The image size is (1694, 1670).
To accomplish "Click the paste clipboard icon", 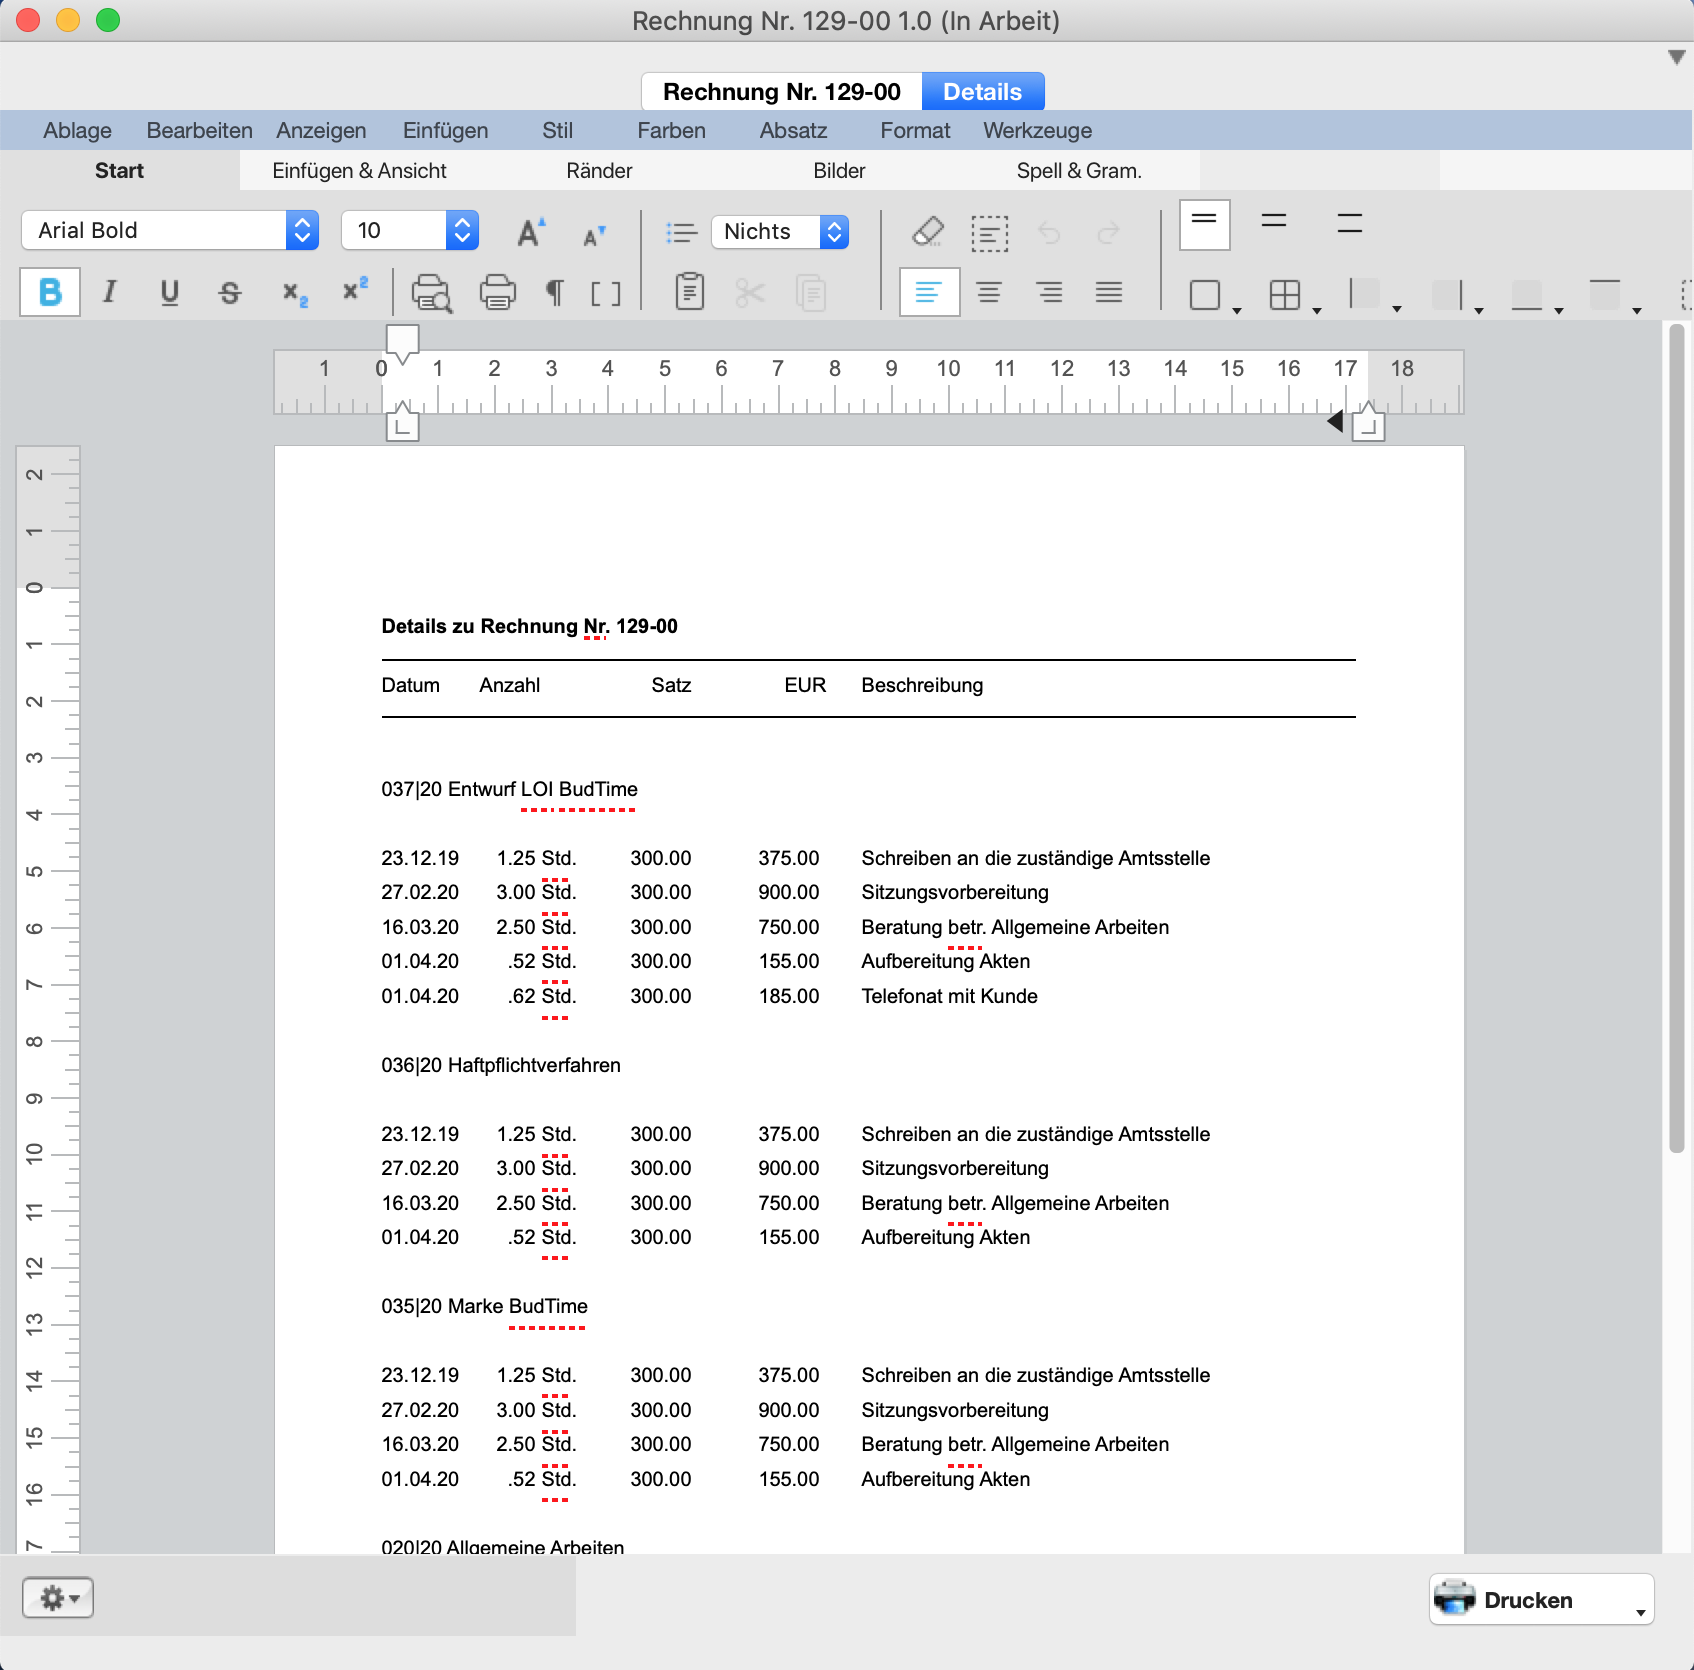I will tap(690, 291).
